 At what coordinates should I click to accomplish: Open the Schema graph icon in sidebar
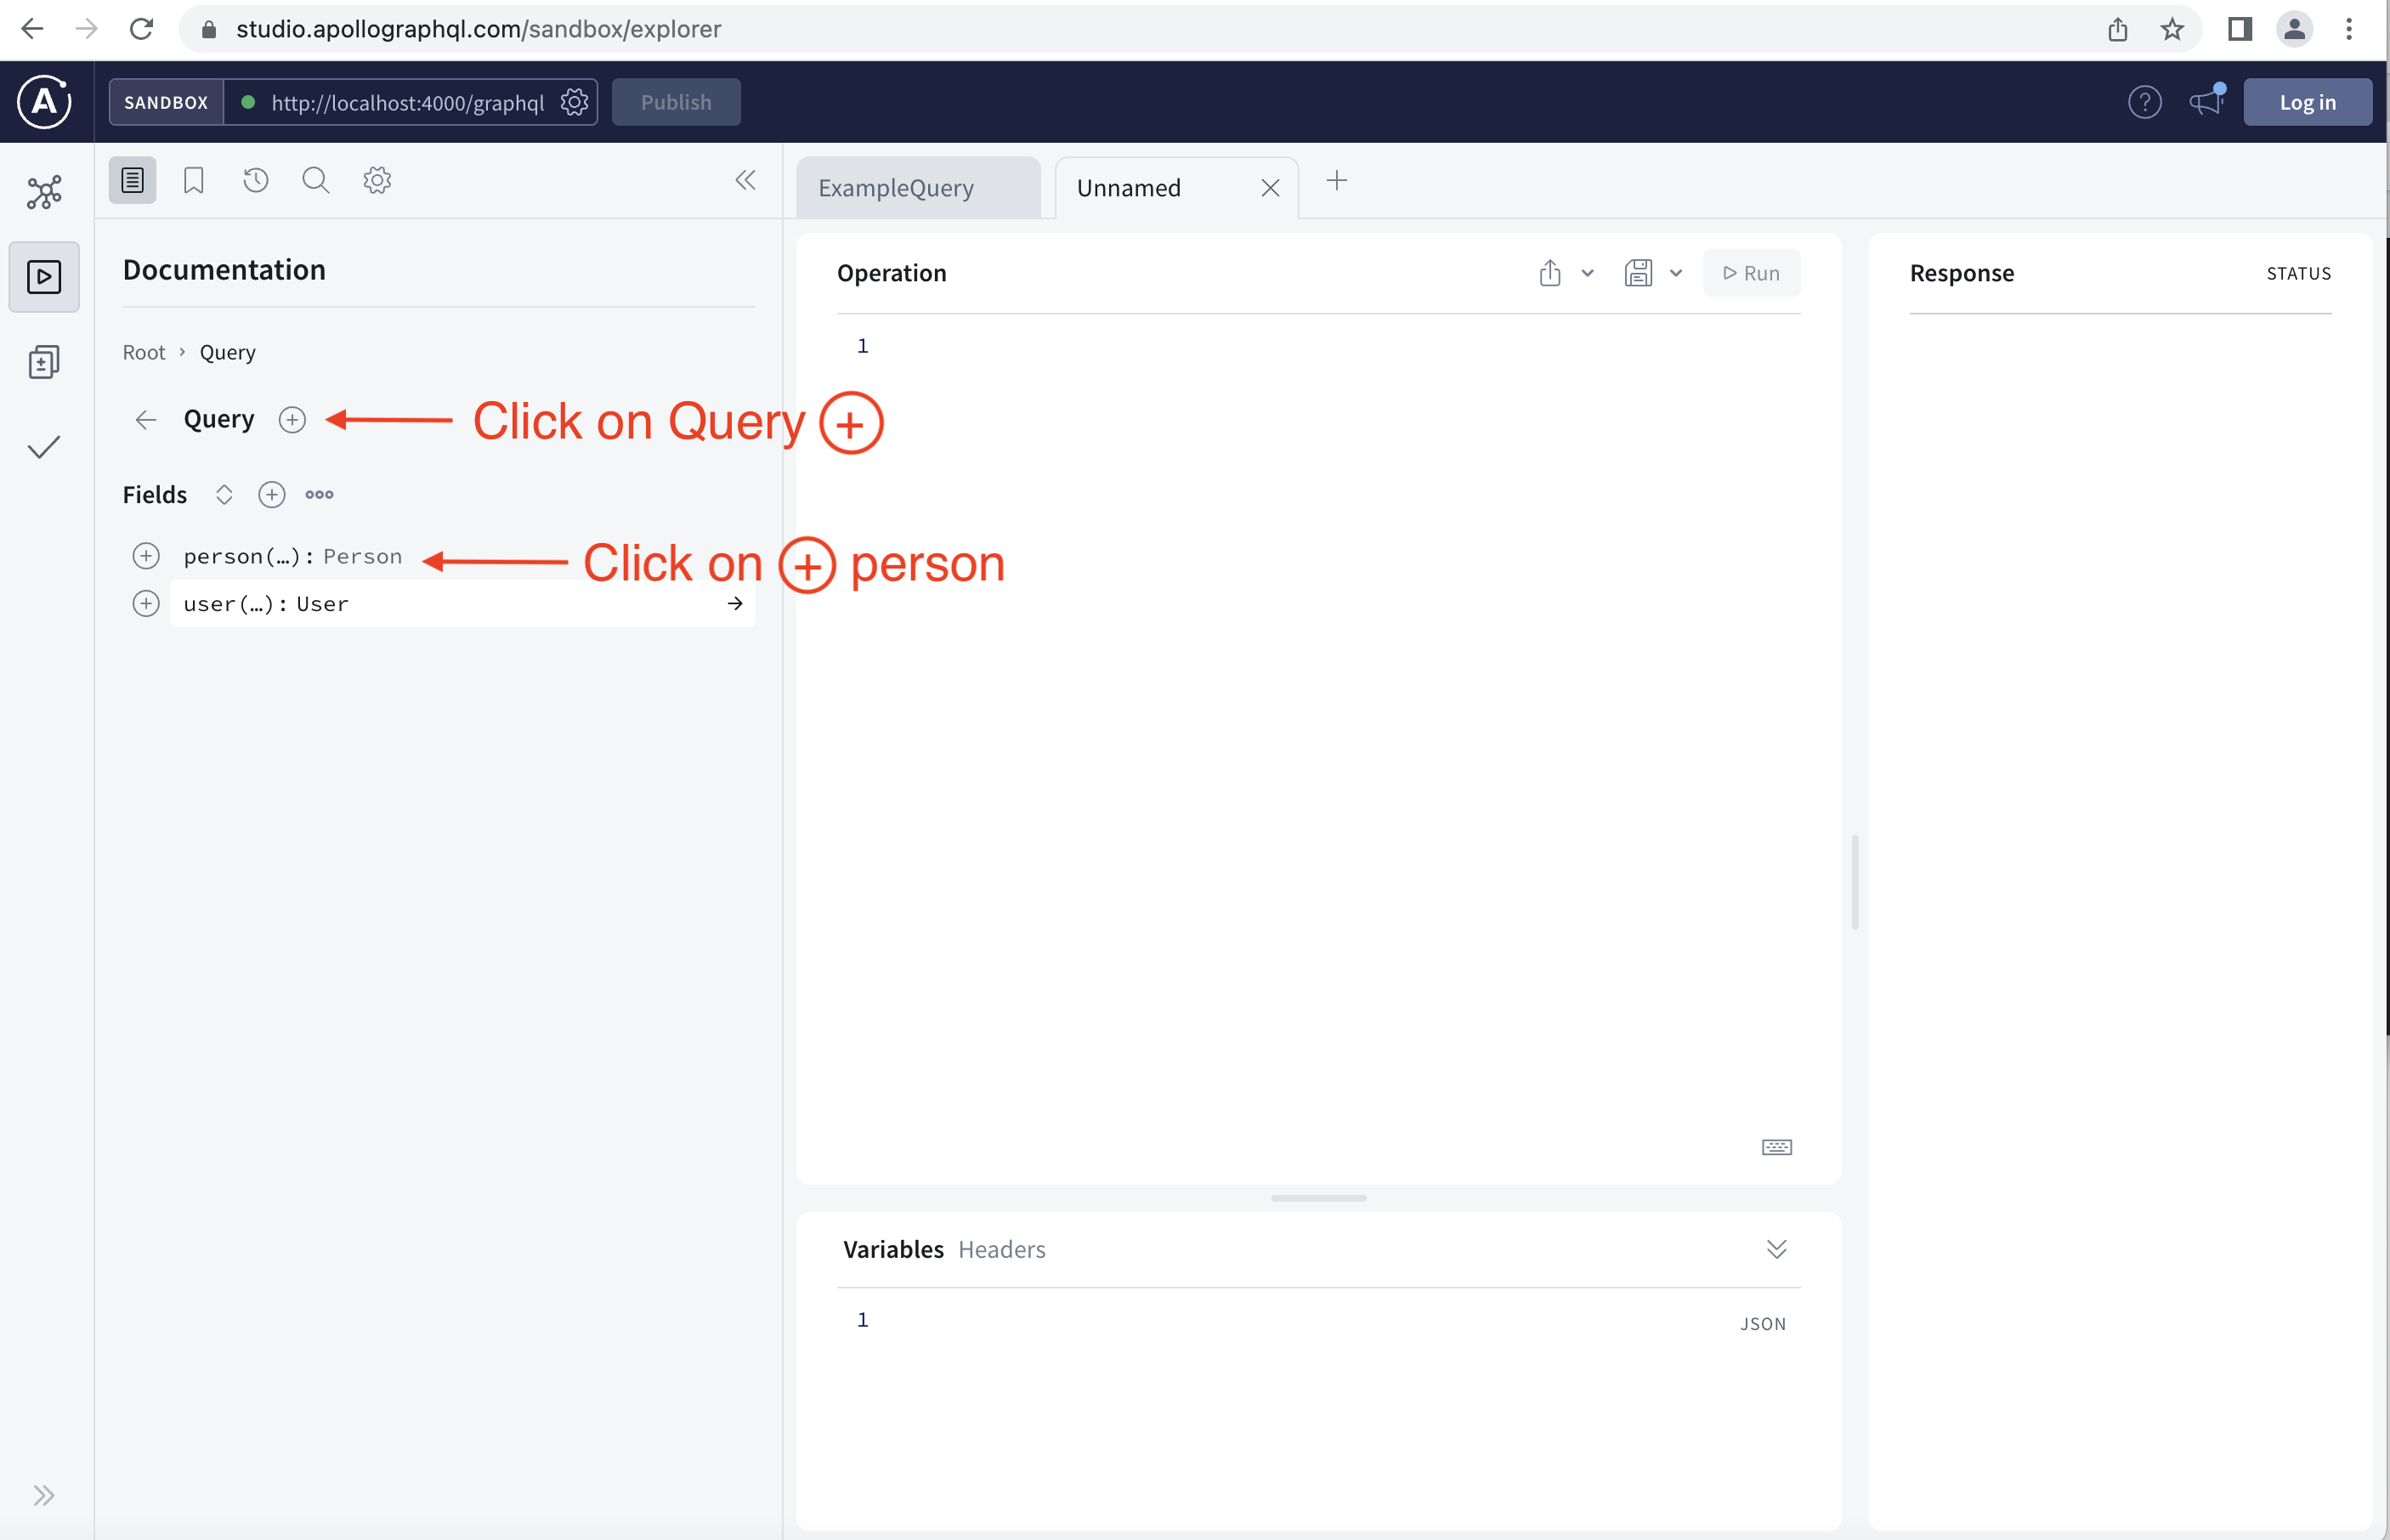coord(44,192)
